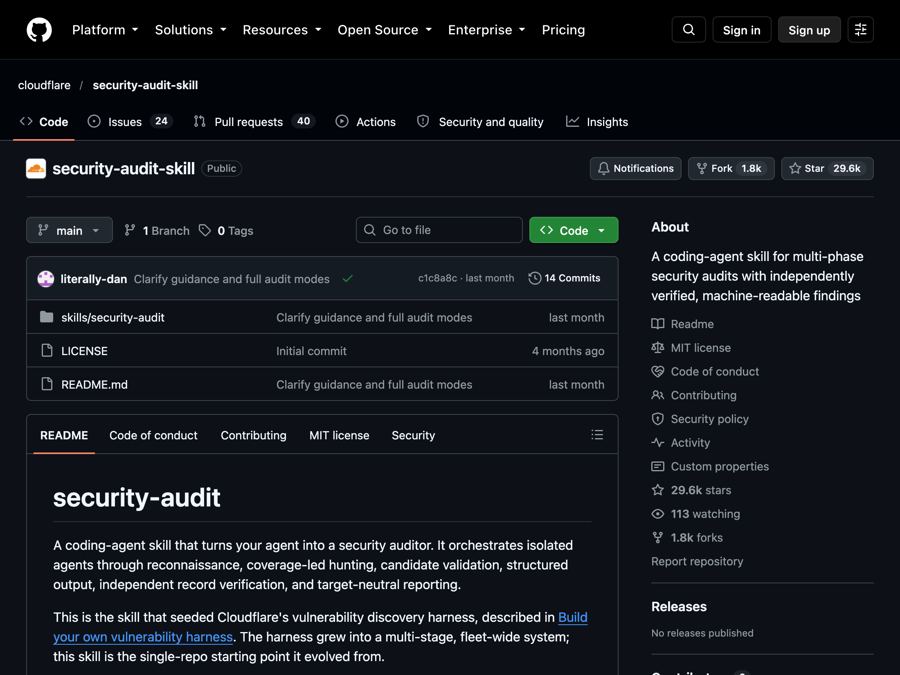Open the Insights tab
Screen dimensions: 900x675
click(x=597, y=122)
